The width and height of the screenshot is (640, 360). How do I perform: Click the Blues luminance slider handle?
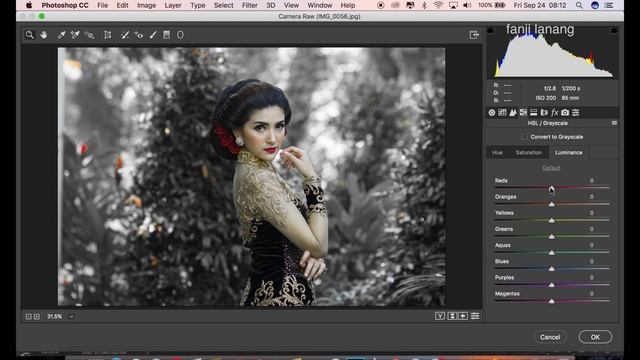pyautogui.click(x=551, y=269)
